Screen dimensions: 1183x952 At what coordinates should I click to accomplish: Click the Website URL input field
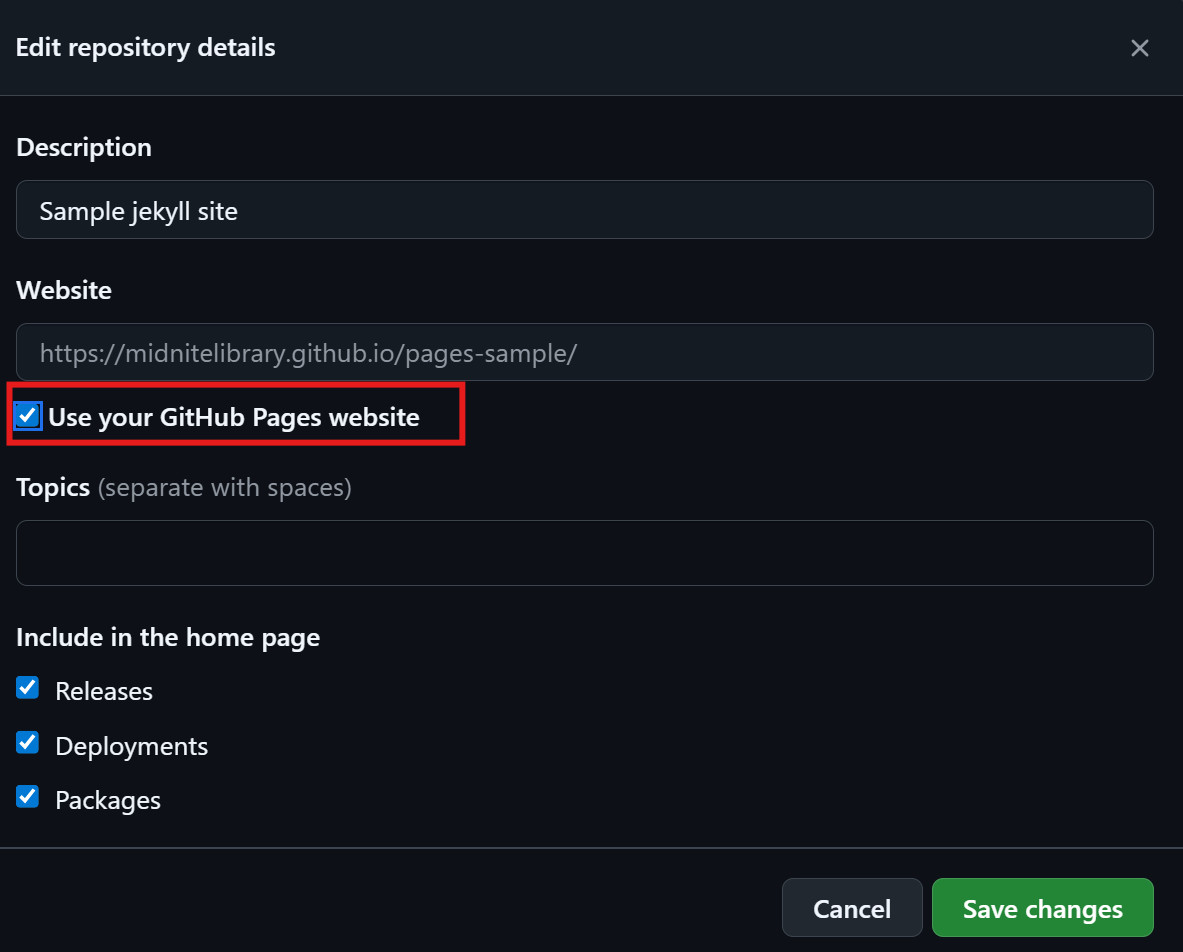coord(585,352)
